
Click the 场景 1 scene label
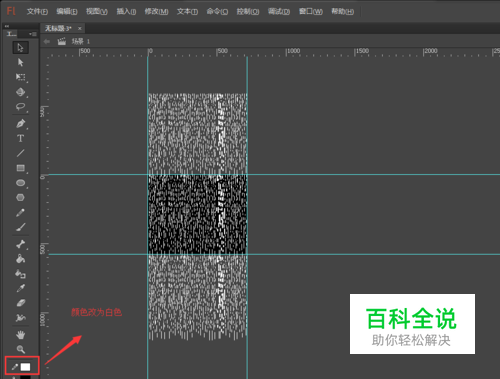81,41
